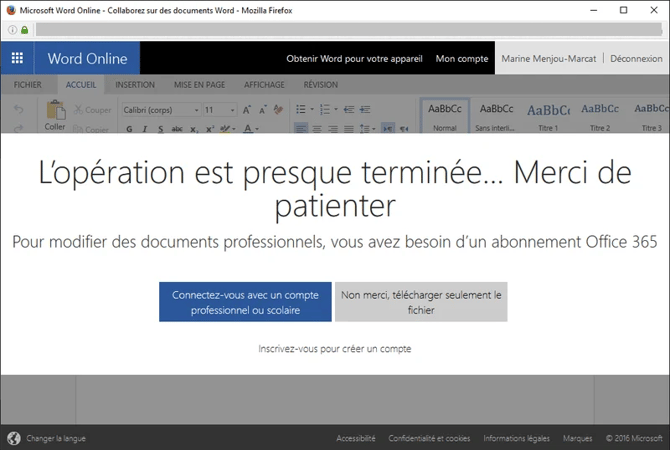Open the FICHIER tab
Viewport: 670px width, 450px height.
point(28,85)
